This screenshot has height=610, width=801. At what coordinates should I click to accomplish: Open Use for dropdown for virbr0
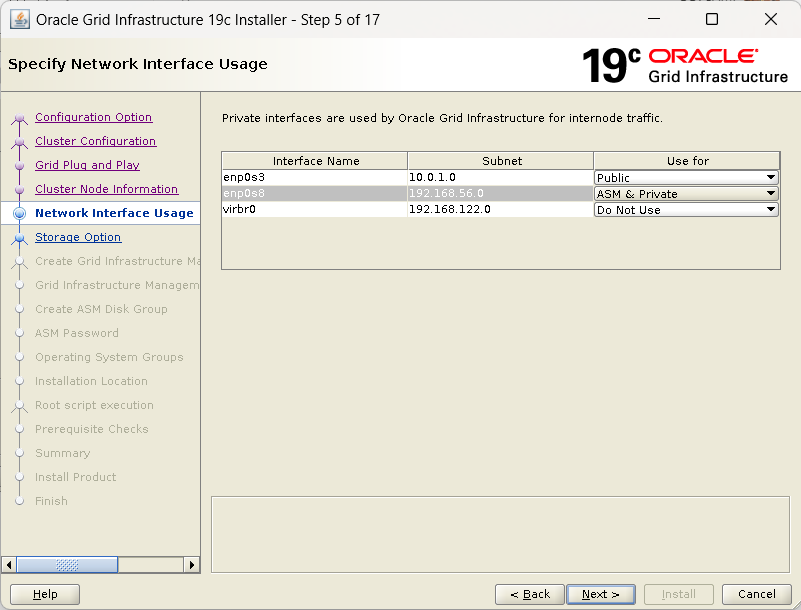[x=686, y=209]
